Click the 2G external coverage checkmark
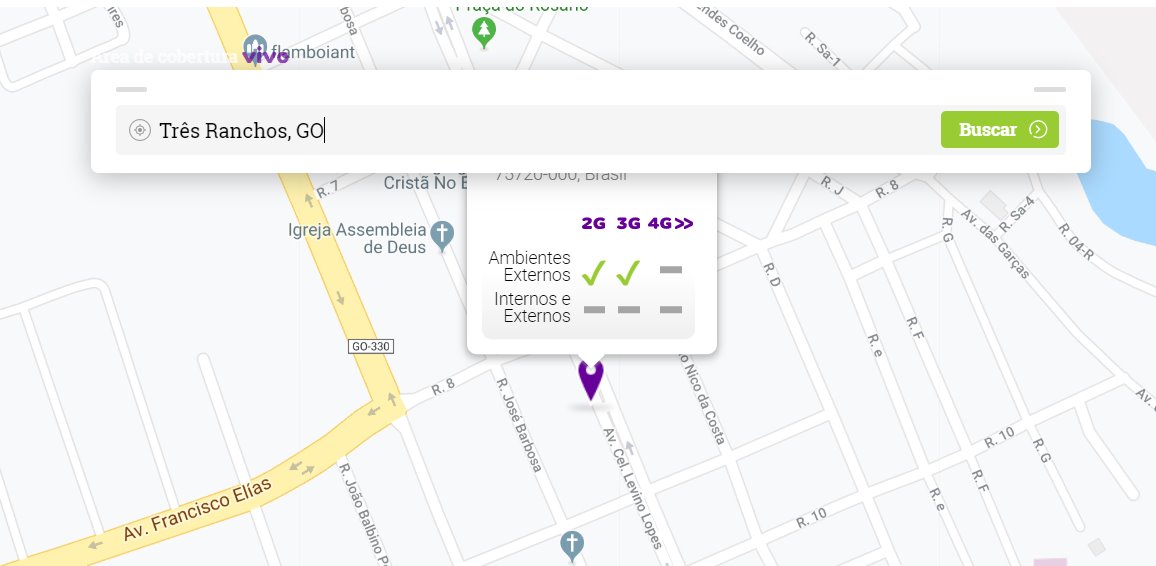The image size is (1156, 566). click(594, 271)
